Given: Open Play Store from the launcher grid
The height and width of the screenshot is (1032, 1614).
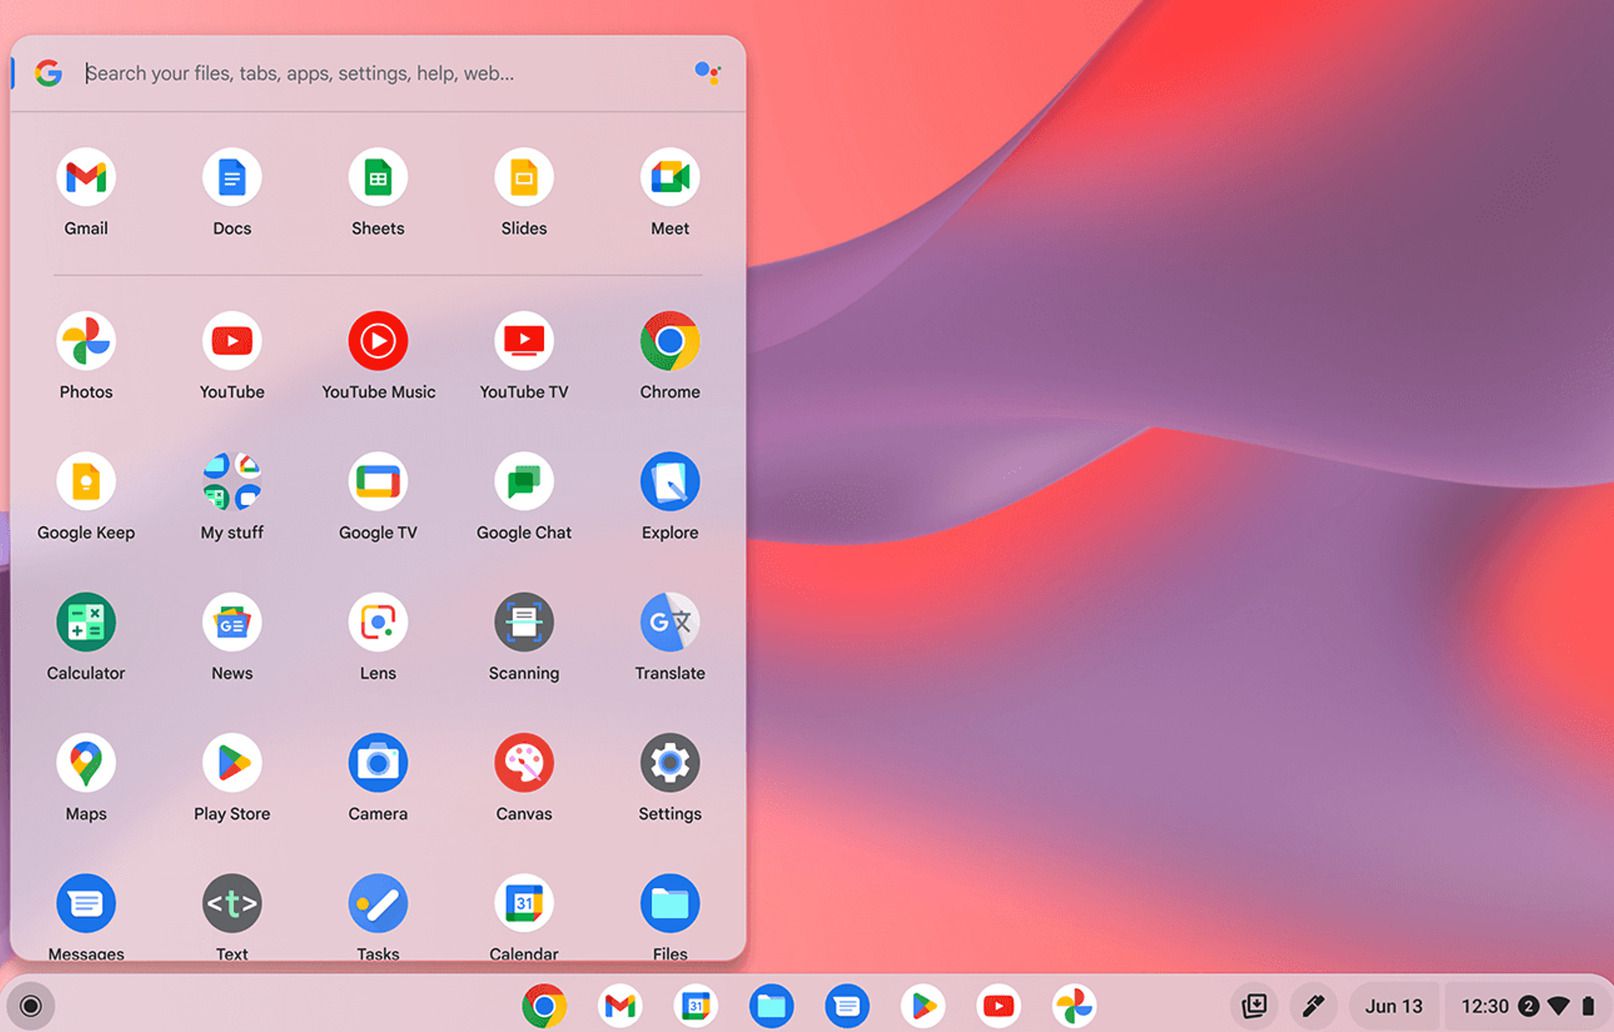Looking at the screenshot, I should coord(232,763).
